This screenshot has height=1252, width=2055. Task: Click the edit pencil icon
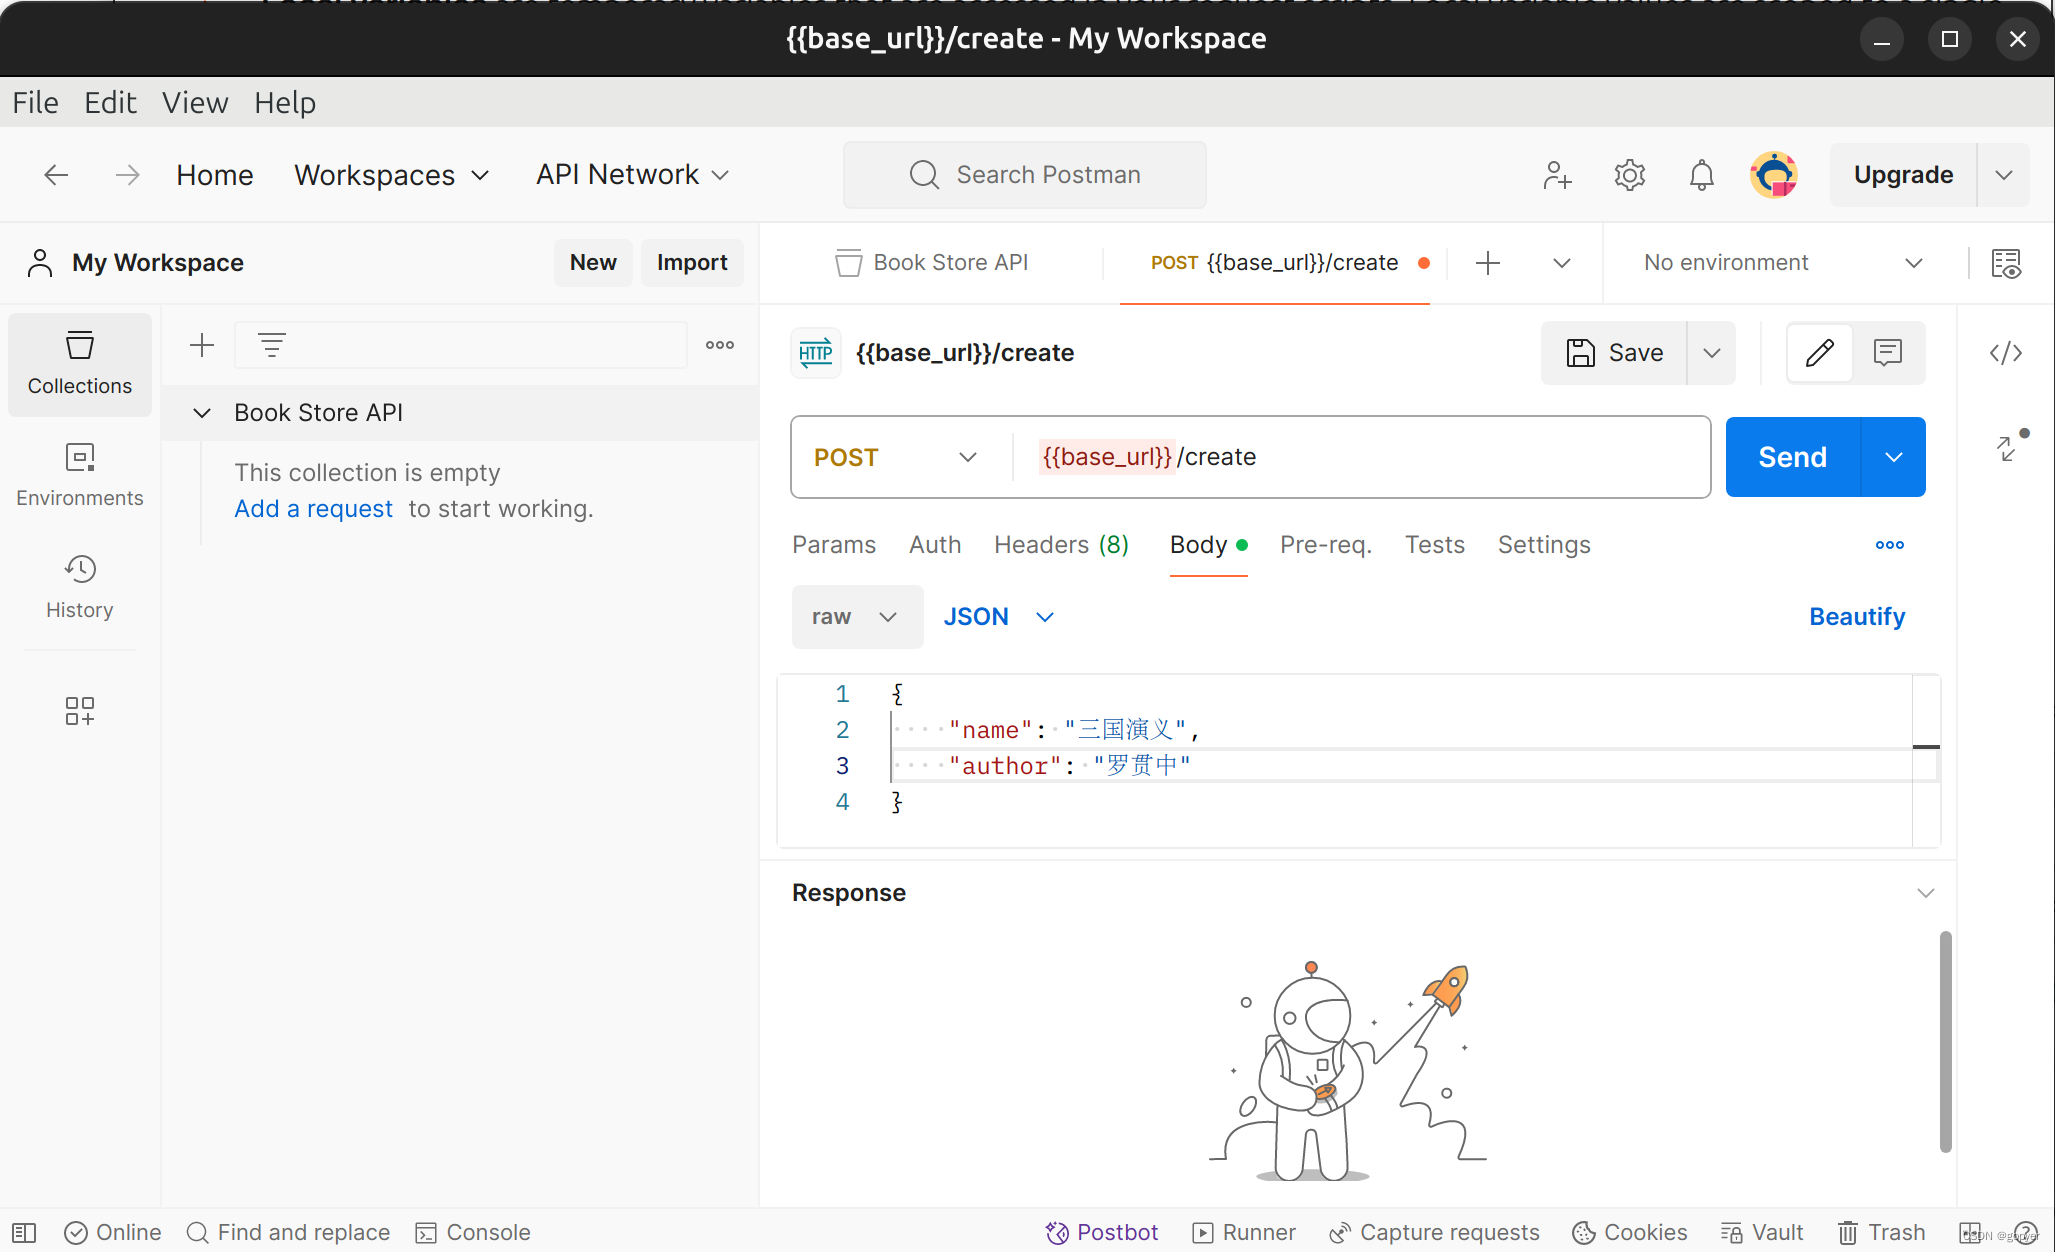[x=1820, y=353]
